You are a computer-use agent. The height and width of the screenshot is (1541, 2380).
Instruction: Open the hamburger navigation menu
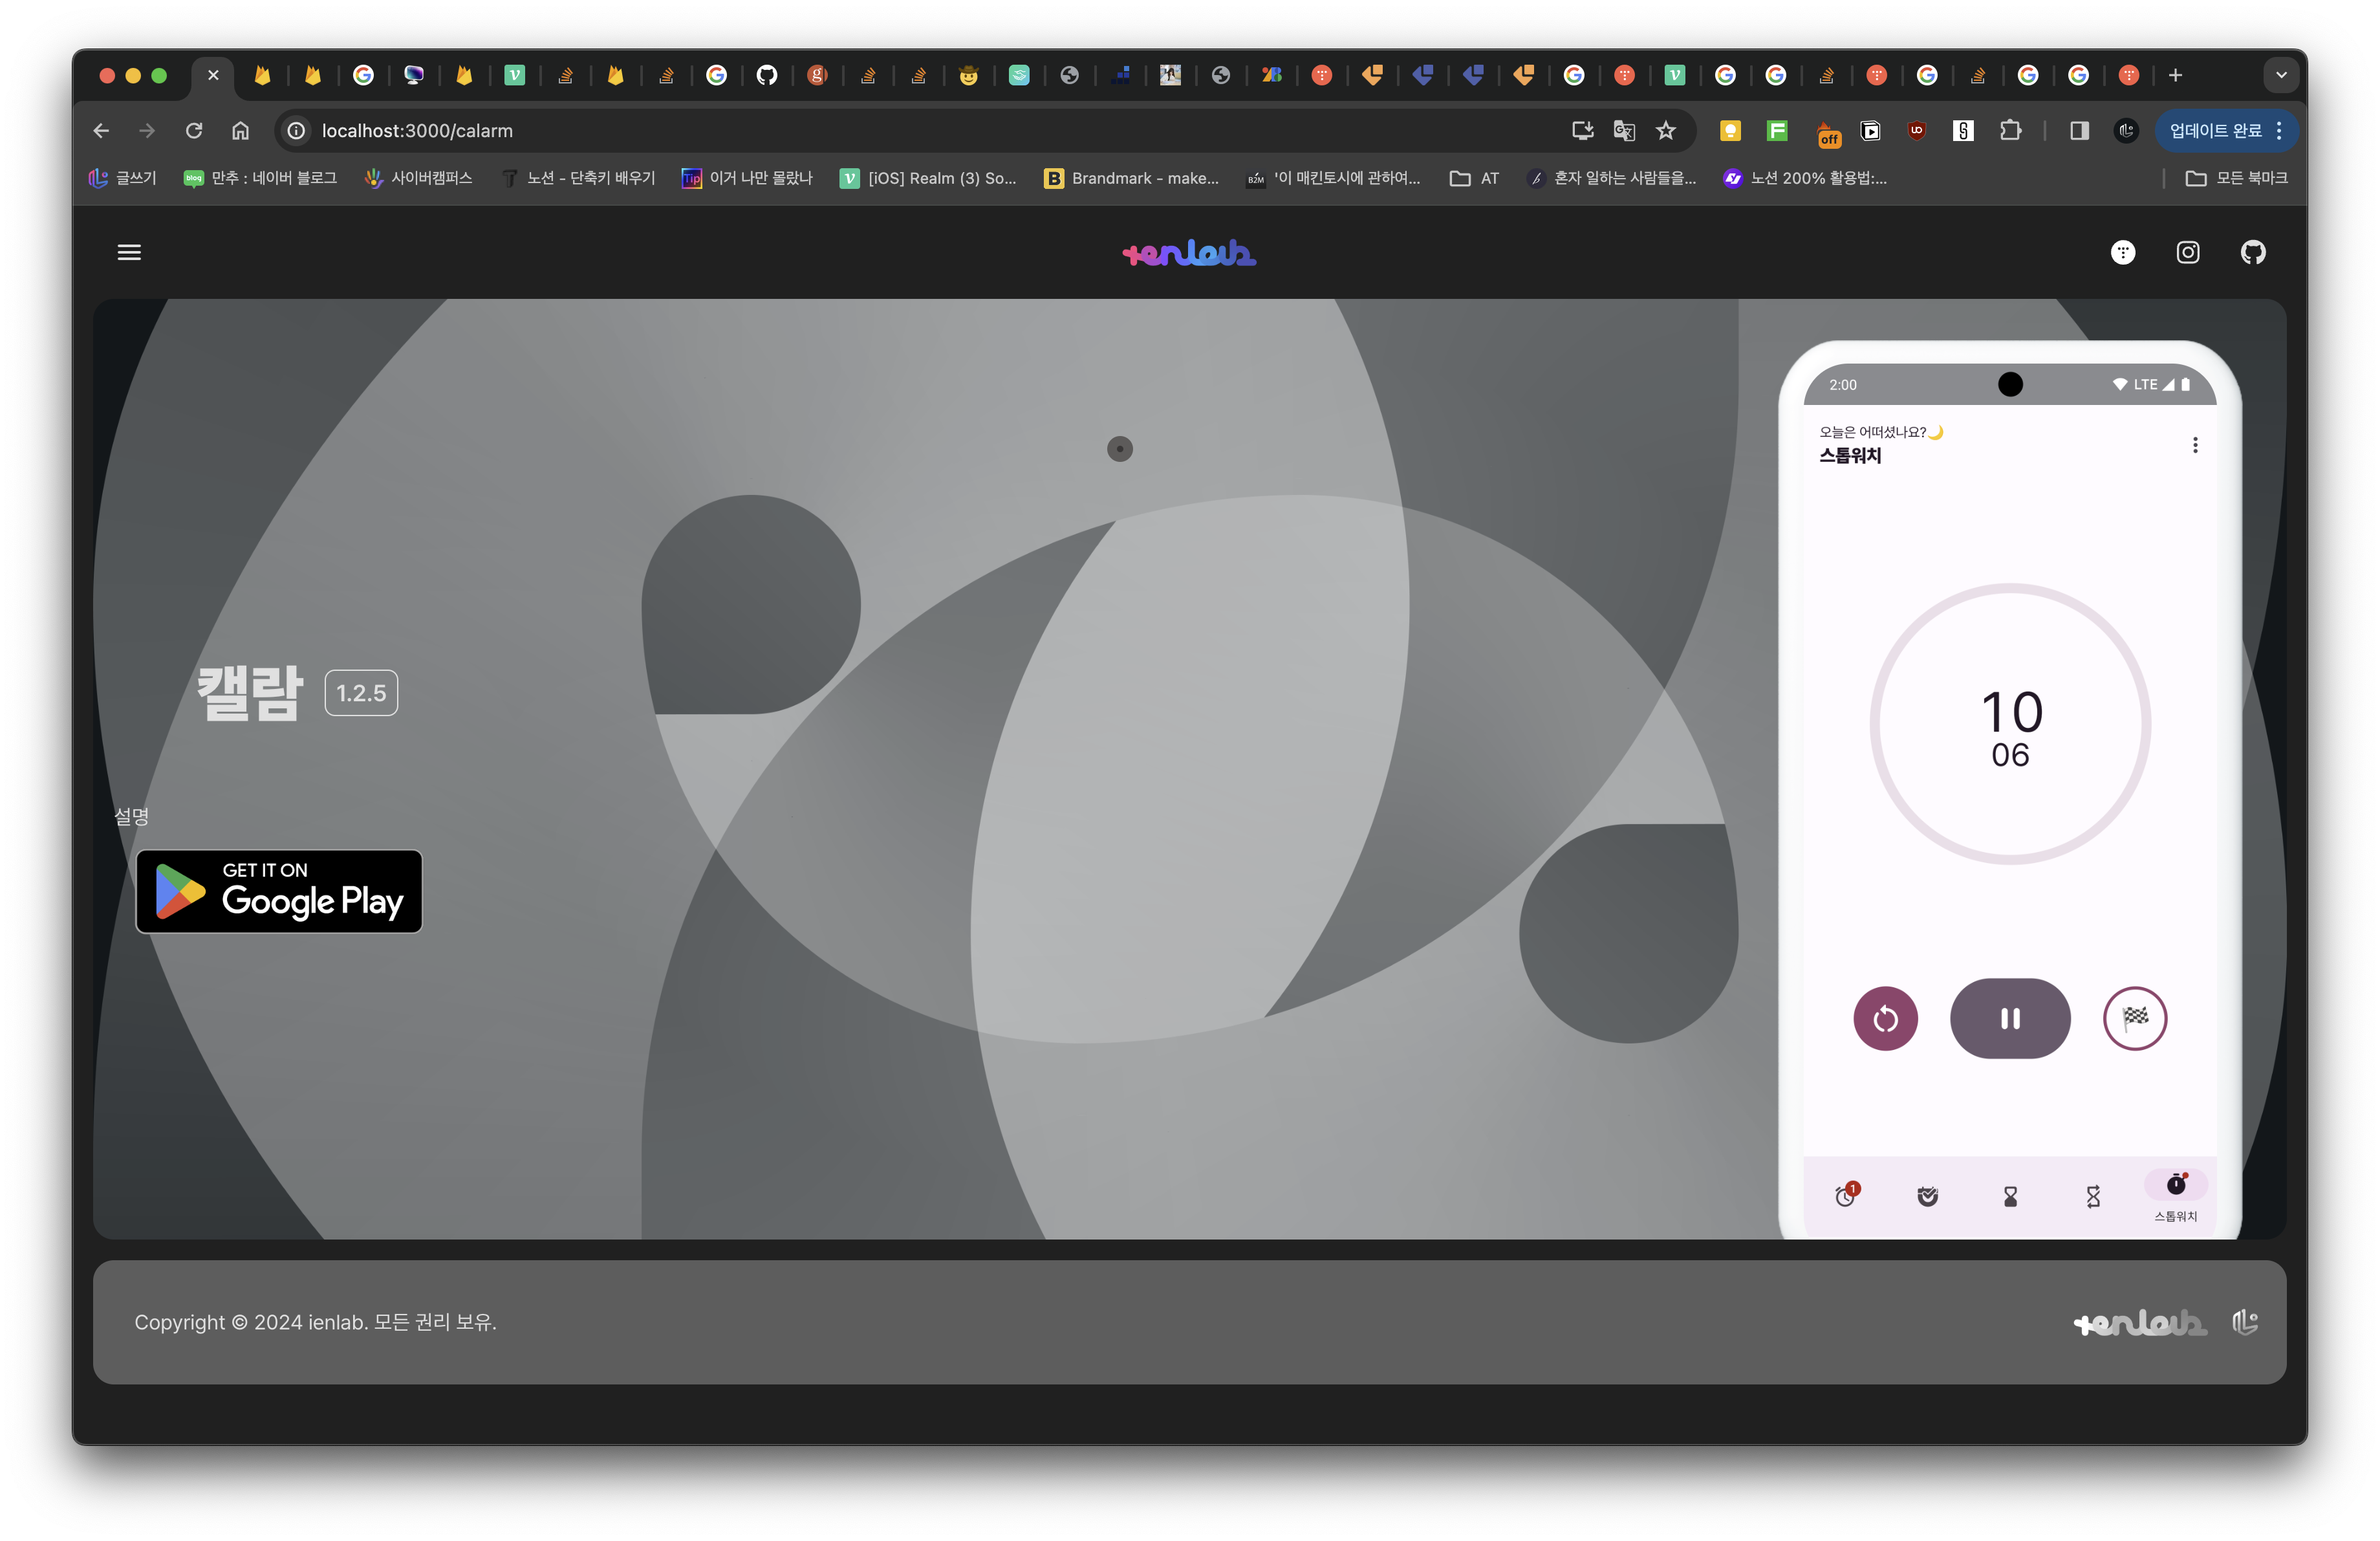(129, 252)
